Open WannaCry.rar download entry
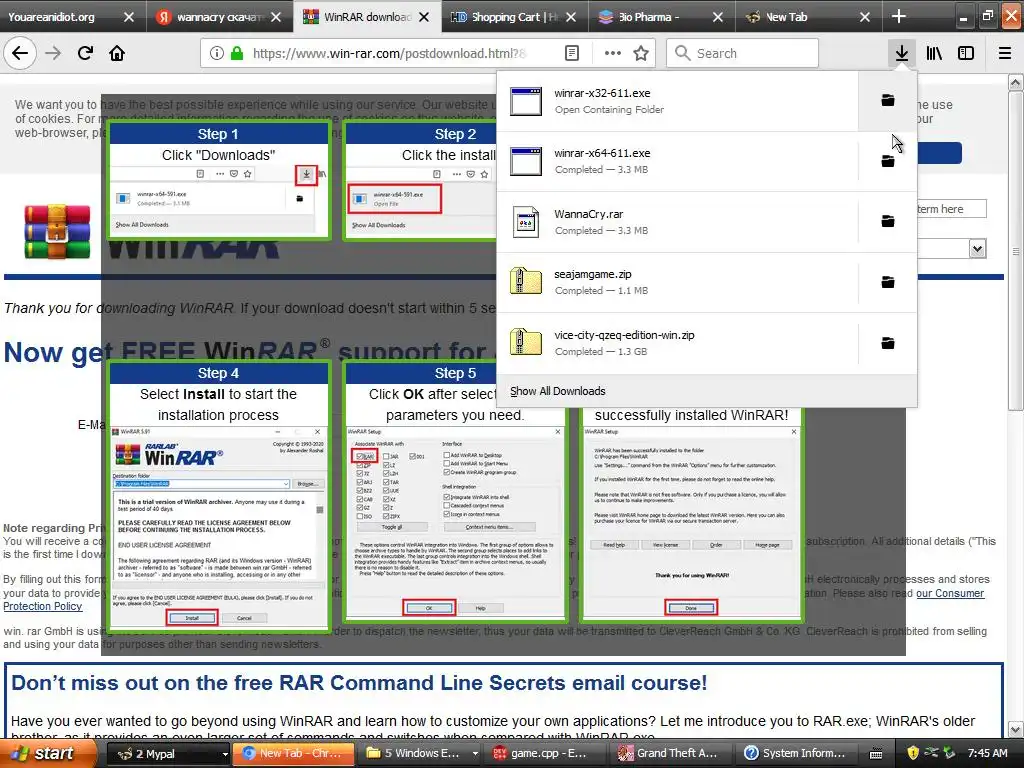1024x768 pixels. click(677, 222)
